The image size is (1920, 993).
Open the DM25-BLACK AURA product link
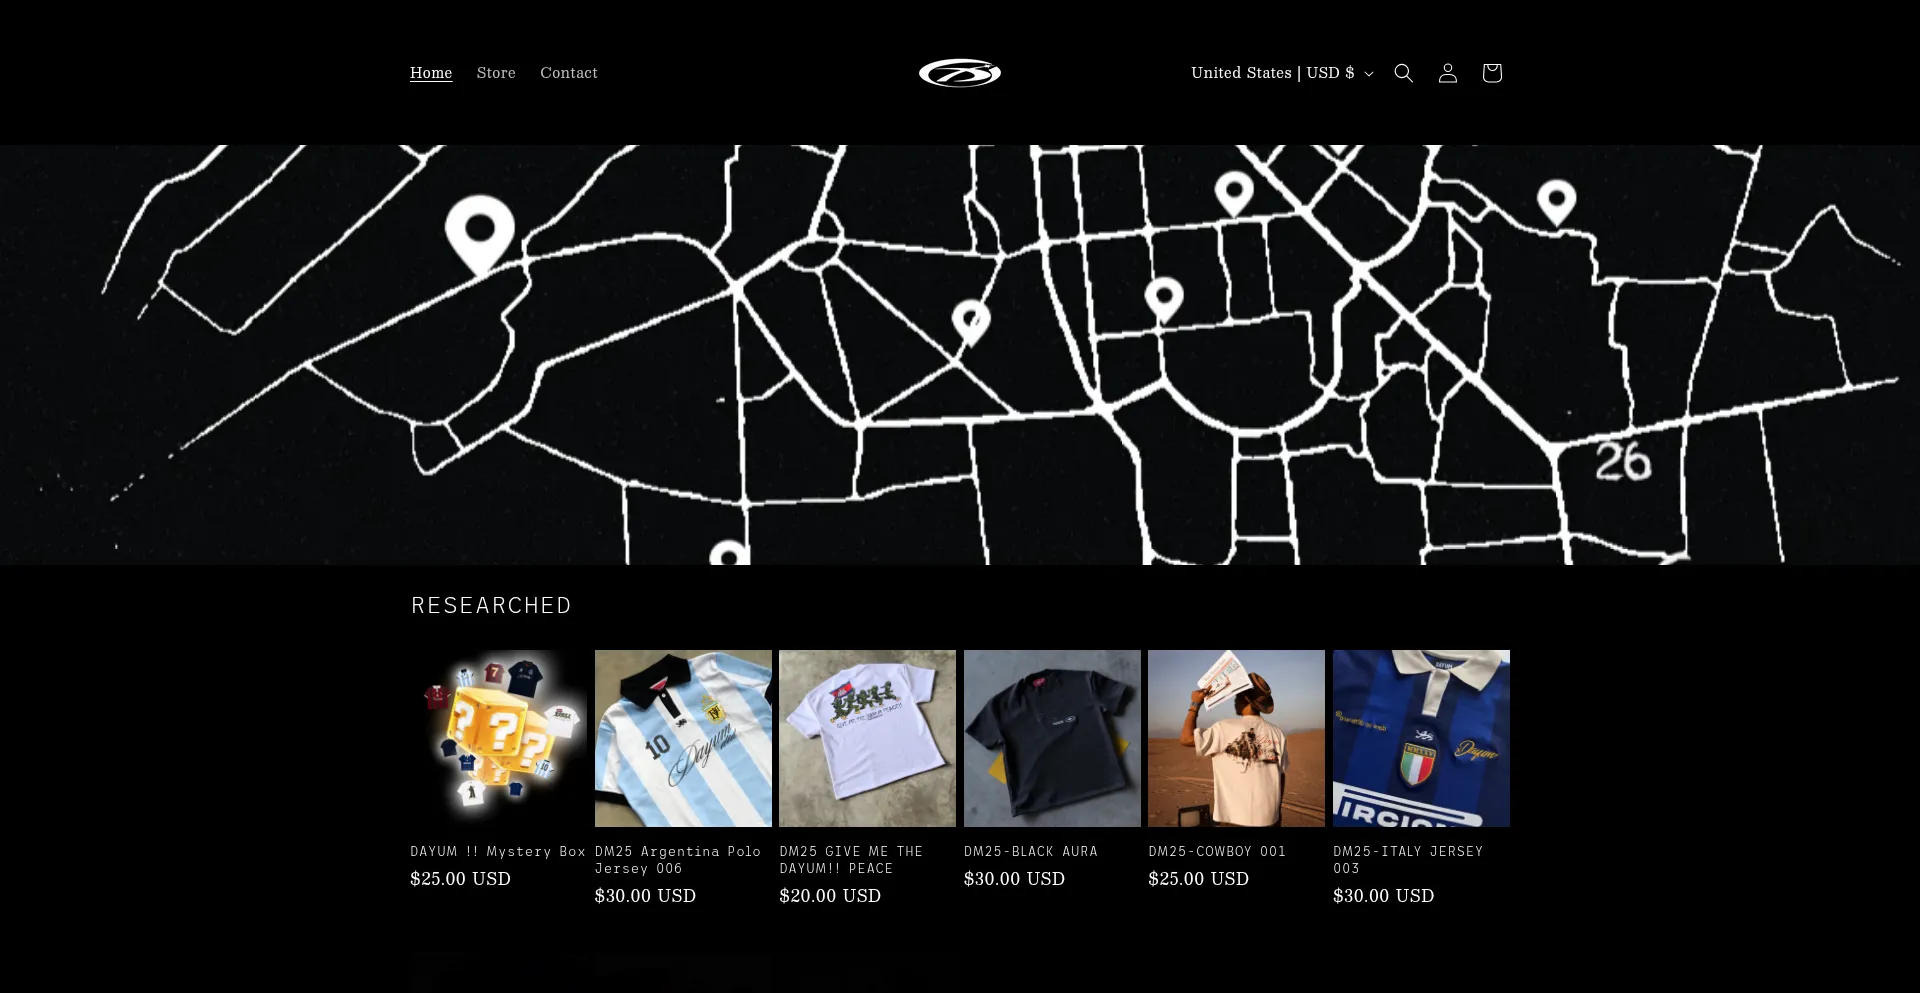(x=1031, y=851)
